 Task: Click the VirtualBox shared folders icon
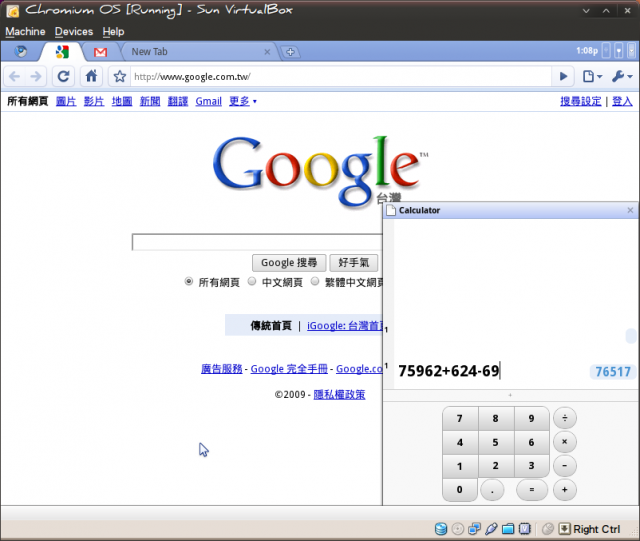[x=508, y=529]
